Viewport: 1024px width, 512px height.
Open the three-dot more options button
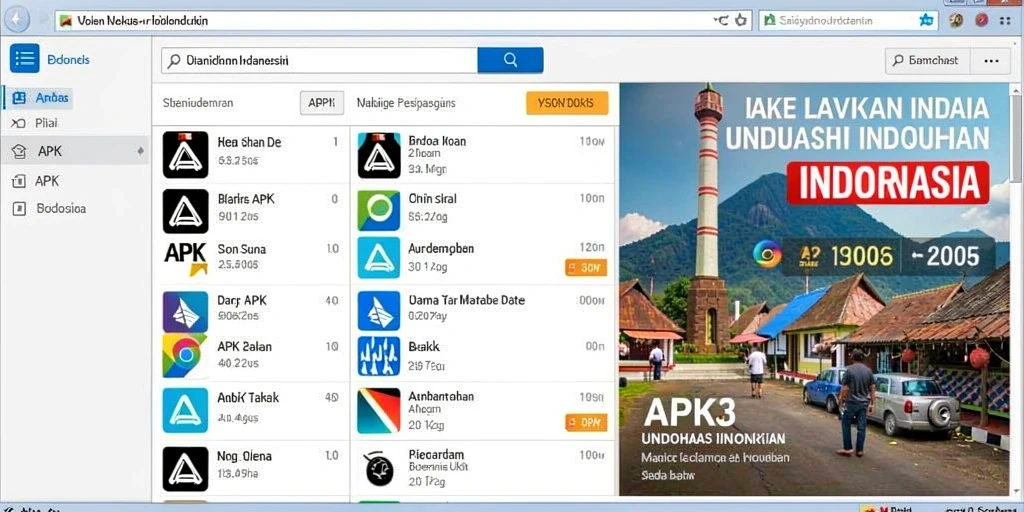tap(991, 60)
